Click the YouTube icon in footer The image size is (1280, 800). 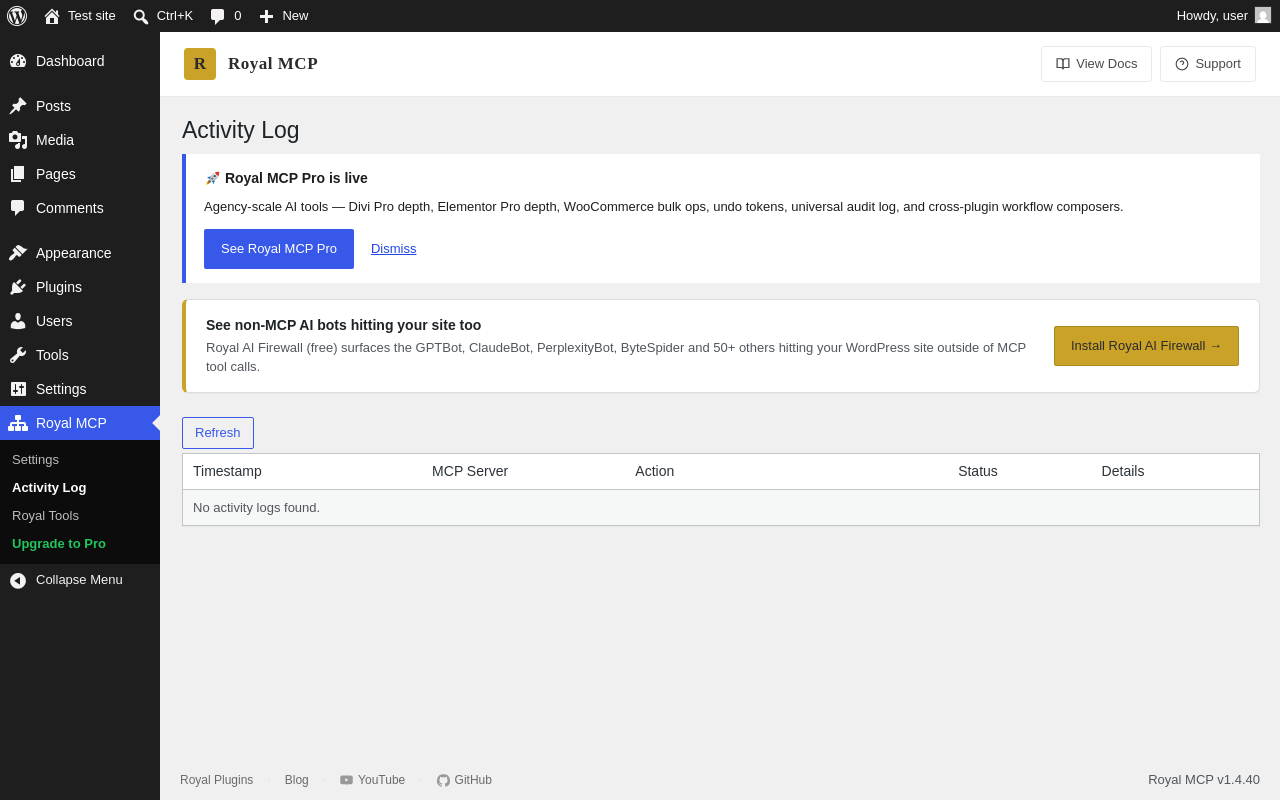[x=346, y=780]
